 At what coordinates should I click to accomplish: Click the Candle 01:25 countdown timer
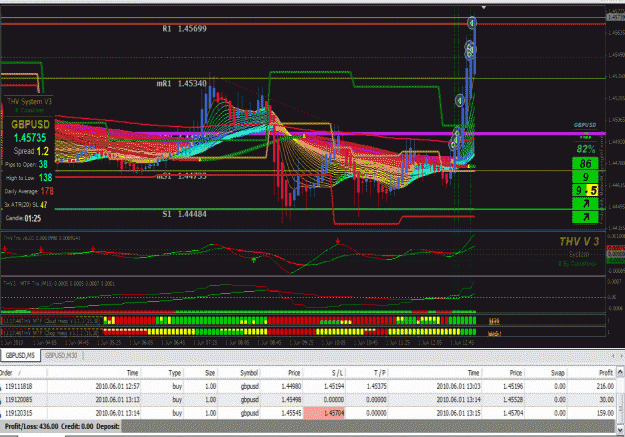click(x=23, y=218)
